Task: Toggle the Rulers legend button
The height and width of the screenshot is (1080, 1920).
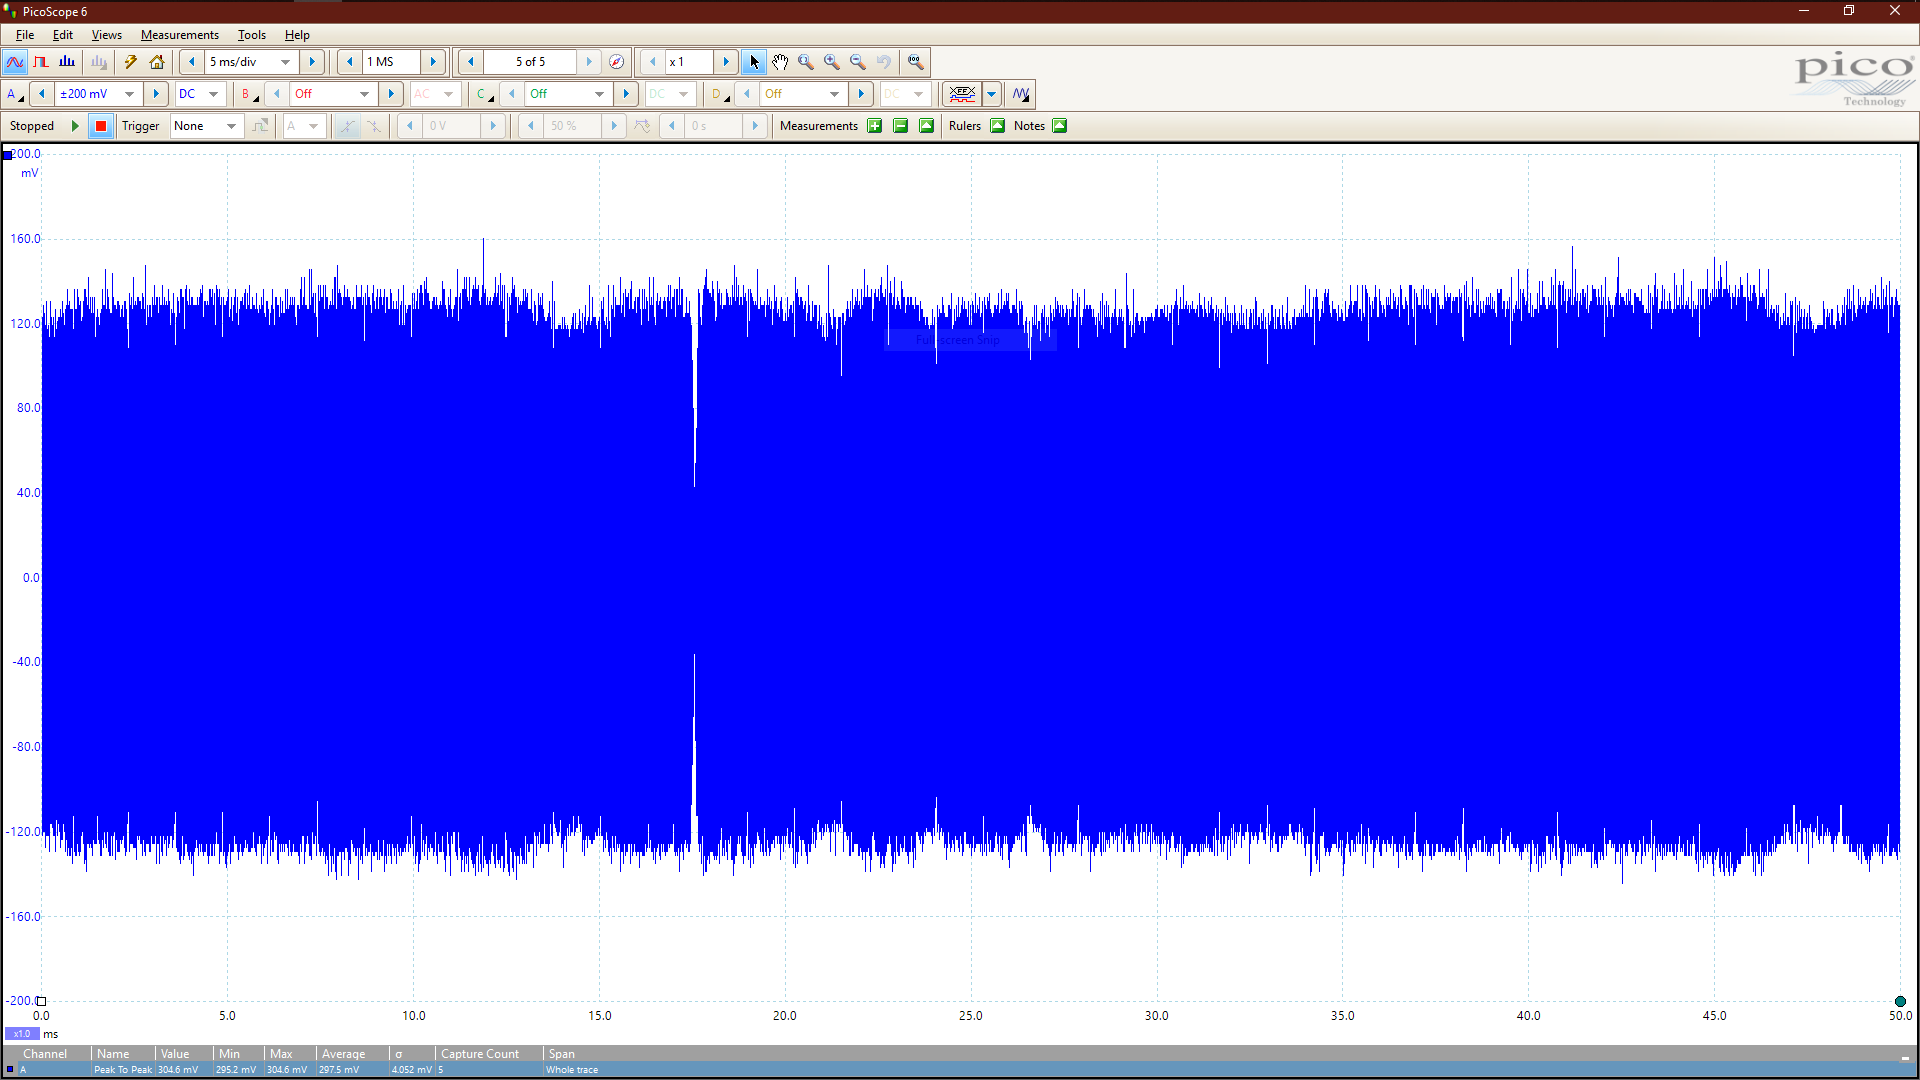Action: (x=997, y=126)
